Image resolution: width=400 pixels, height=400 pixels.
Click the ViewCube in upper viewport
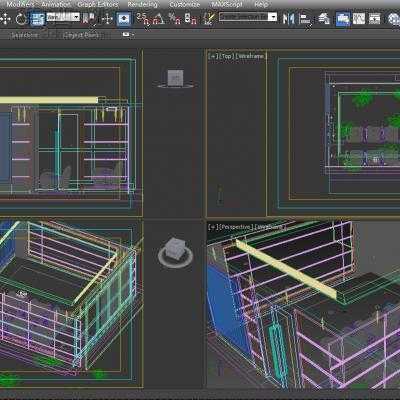pyautogui.click(x=175, y=79)
